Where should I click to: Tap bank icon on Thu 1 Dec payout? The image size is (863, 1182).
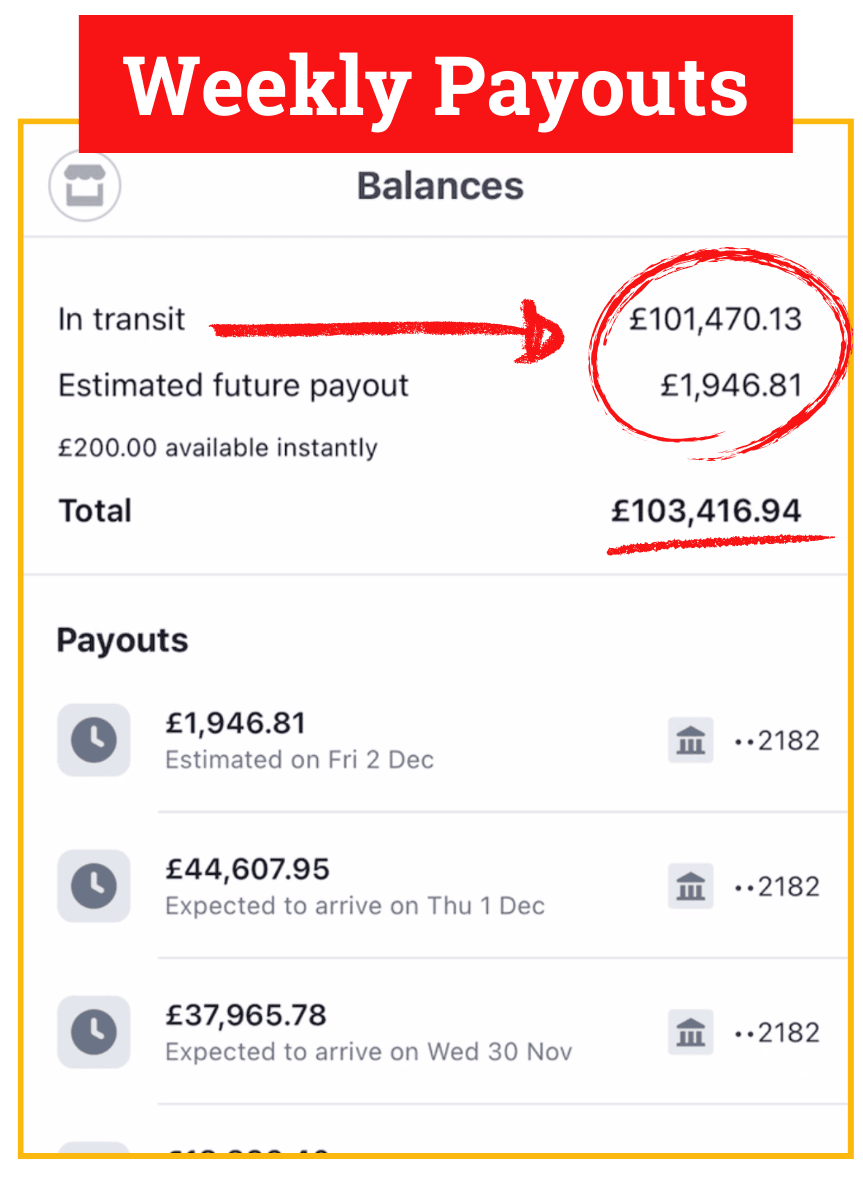690,887
